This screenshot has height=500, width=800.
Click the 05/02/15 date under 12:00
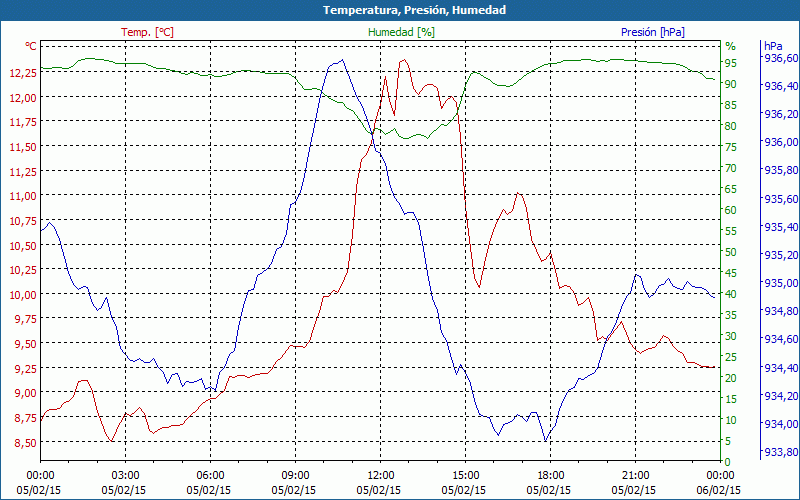[380, 490]
